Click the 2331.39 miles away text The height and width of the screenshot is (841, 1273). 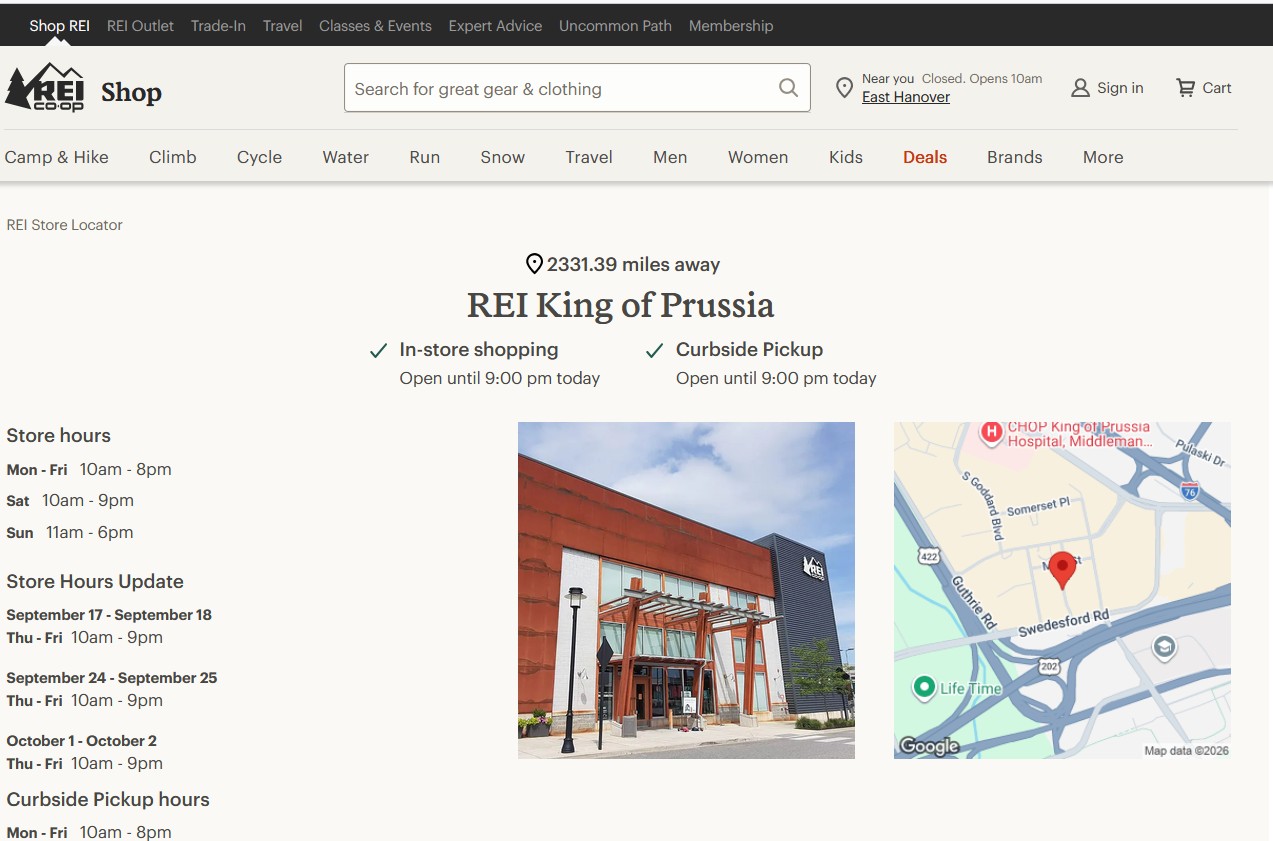[633, 265]
